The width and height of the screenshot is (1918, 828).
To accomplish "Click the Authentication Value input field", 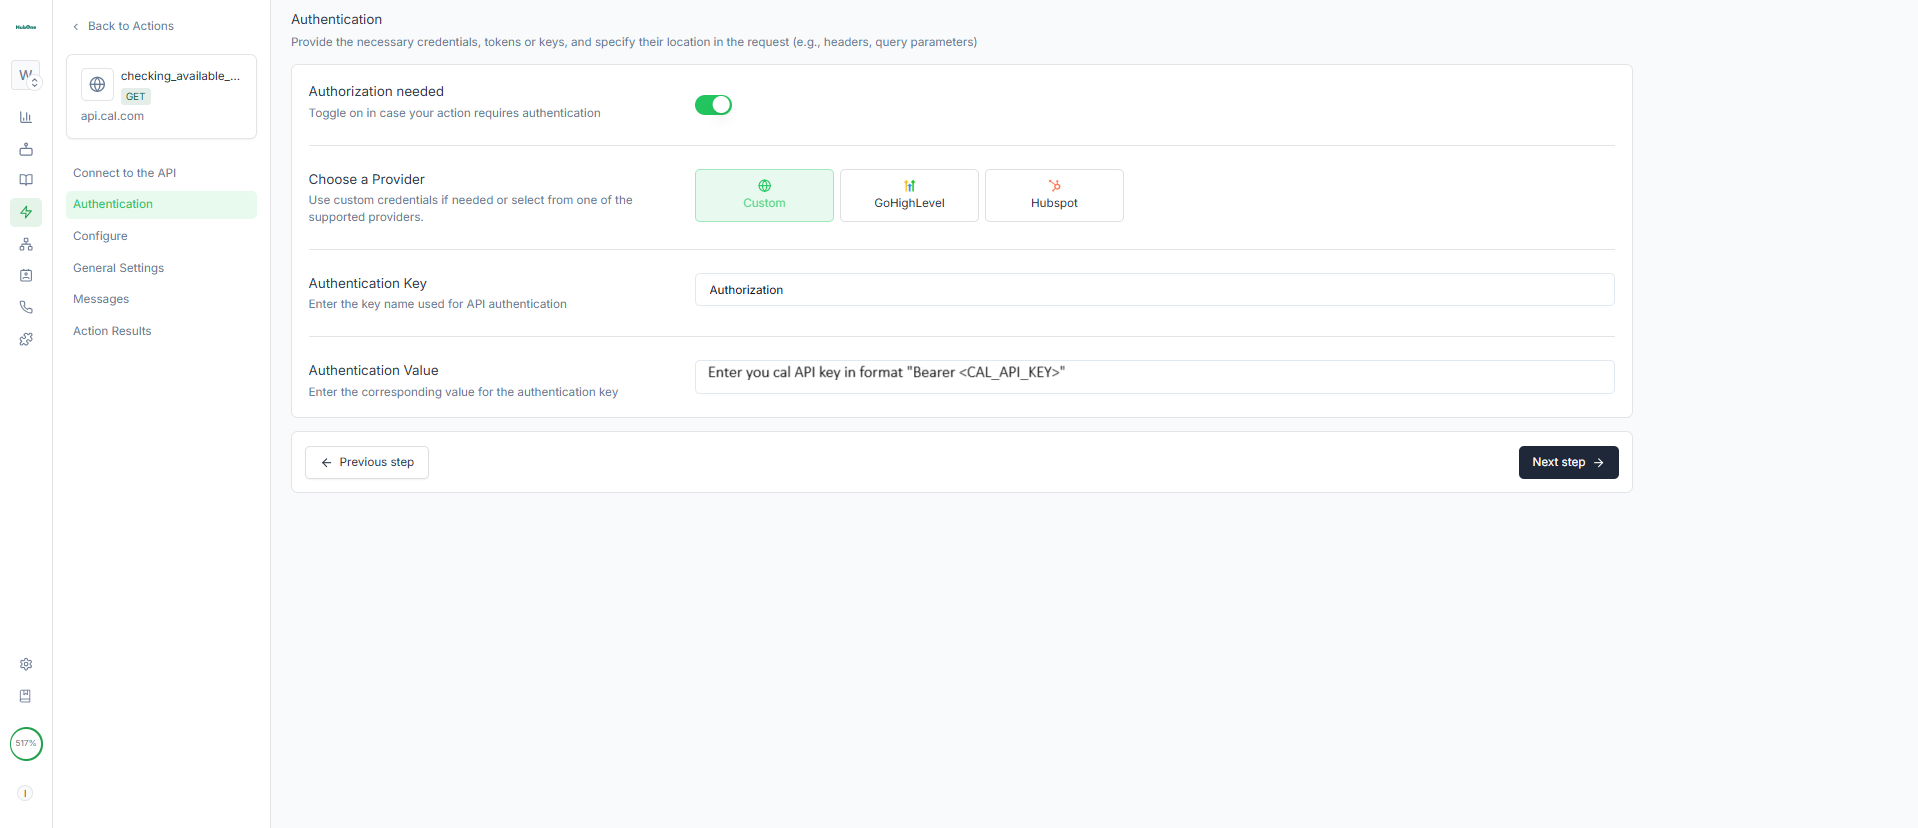I will coord(1154,377).
